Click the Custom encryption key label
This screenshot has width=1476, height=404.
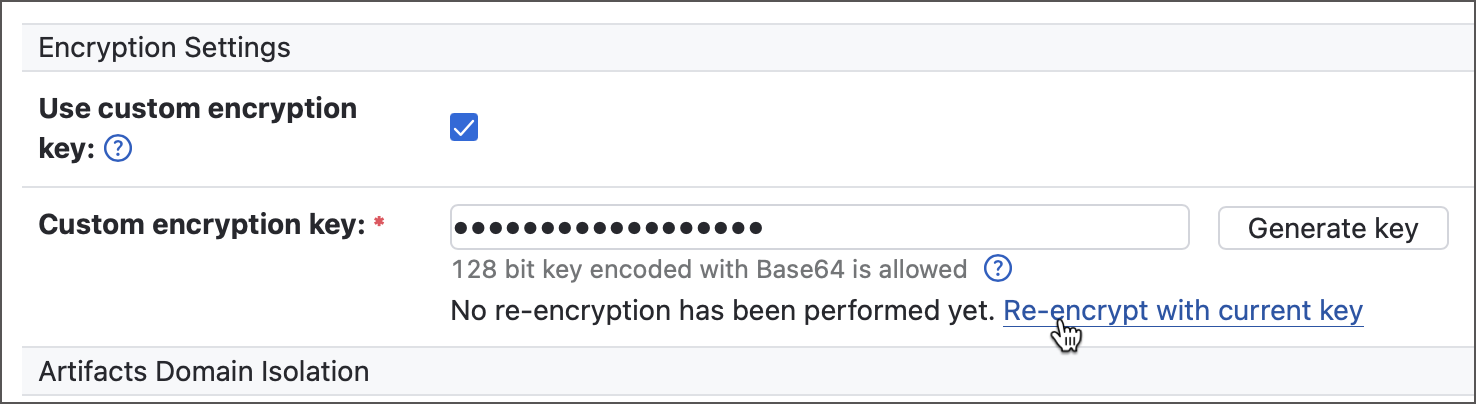pos(201,225)
